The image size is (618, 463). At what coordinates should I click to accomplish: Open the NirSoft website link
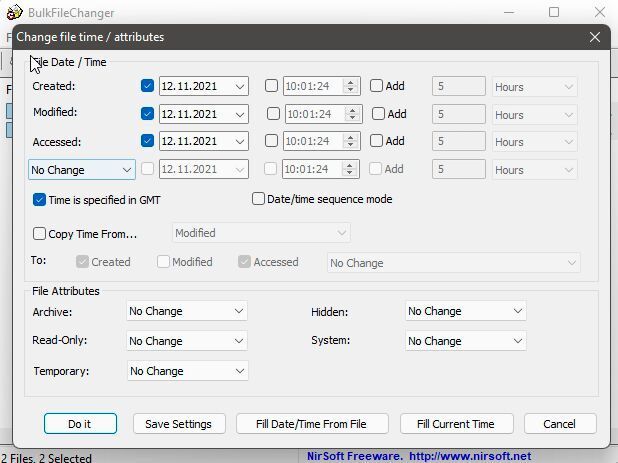(x=470, y=456)
